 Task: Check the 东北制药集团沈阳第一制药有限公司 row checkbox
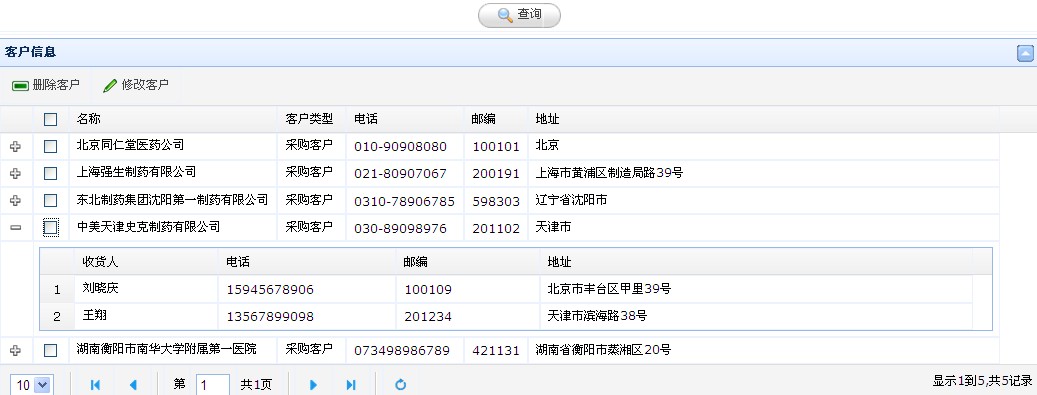pyautogui.click(x=50, y=200)
